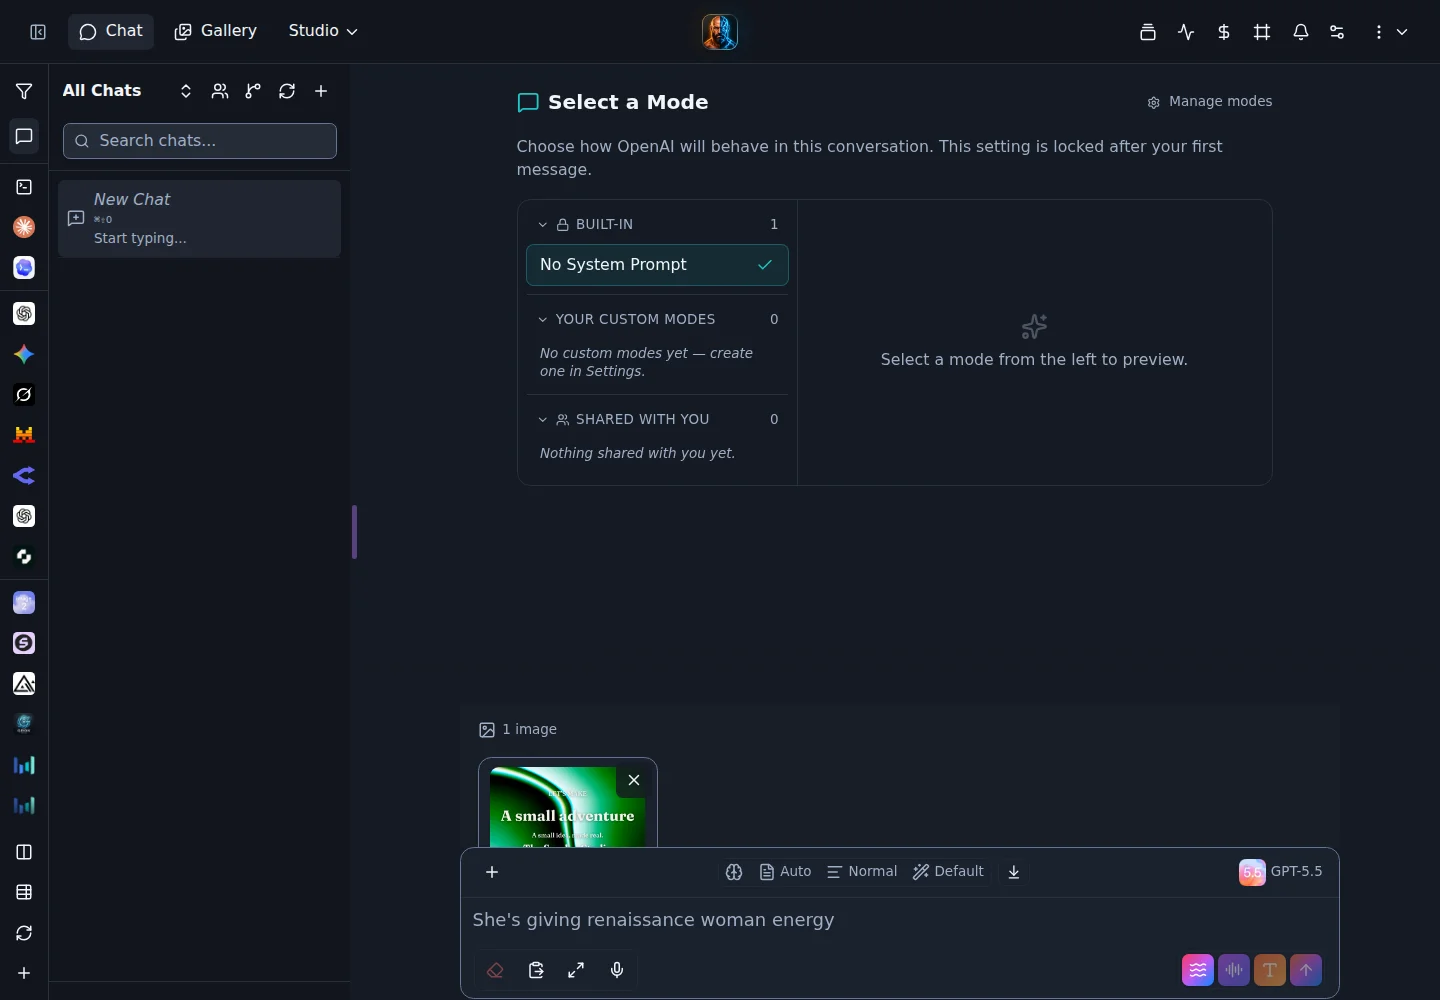Click the filter funnel icon in sidebar
This screenshot has width=1440, height=1000.
click(24, 91)
